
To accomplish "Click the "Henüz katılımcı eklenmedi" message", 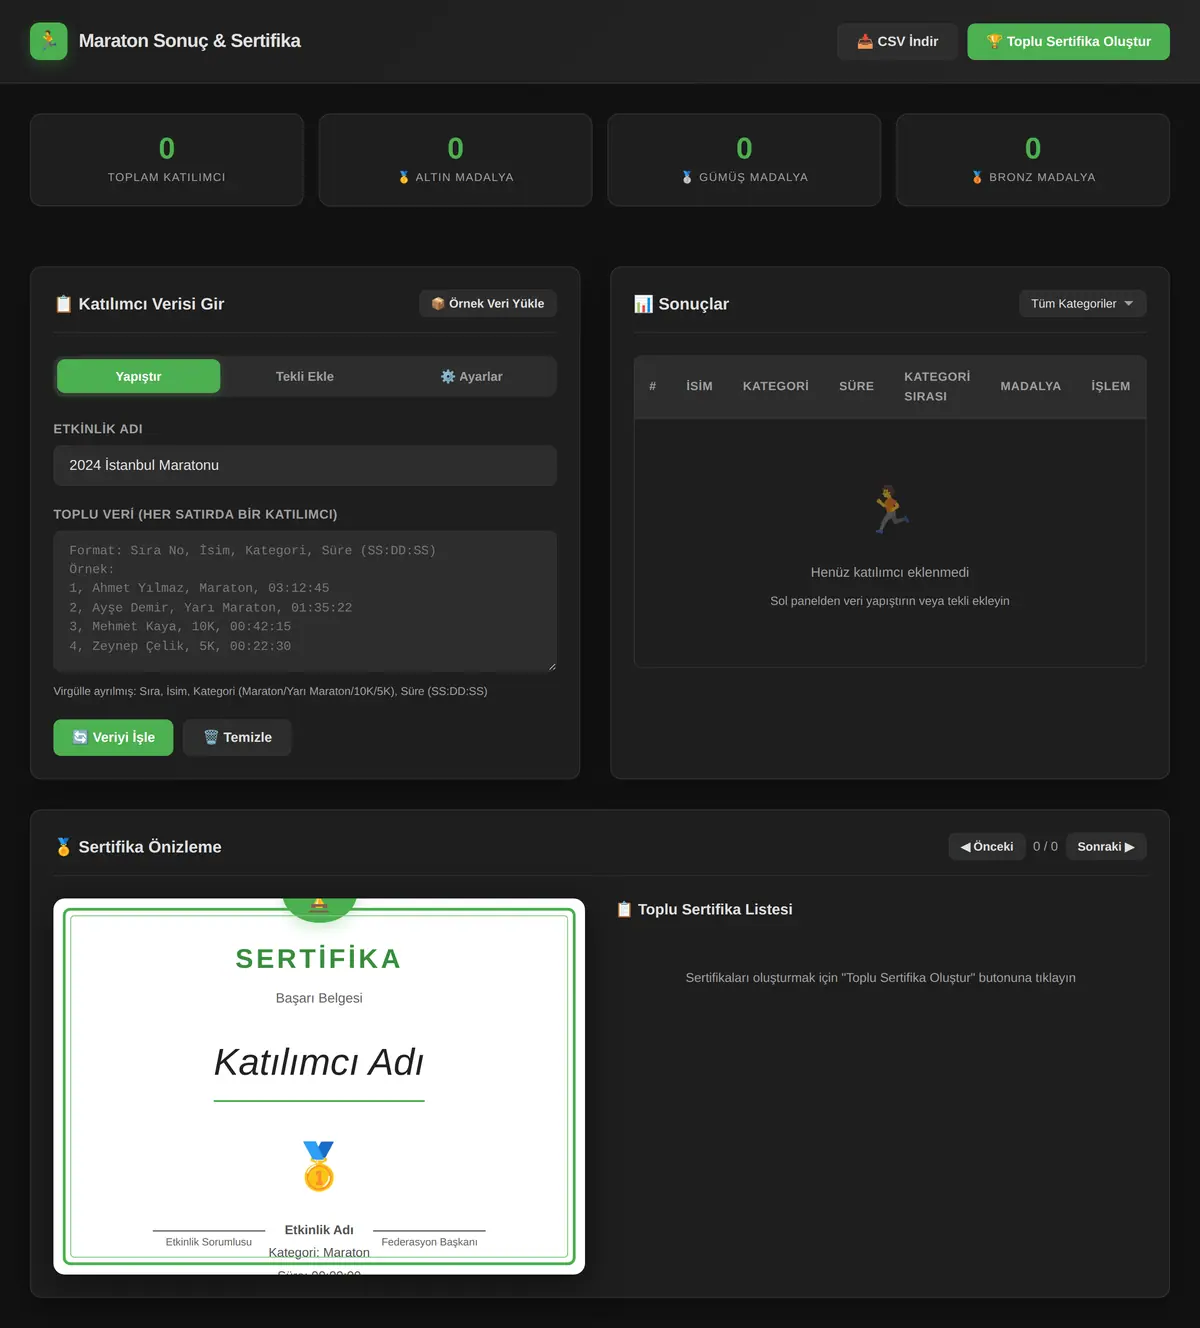I will click(x=890, y=572).
